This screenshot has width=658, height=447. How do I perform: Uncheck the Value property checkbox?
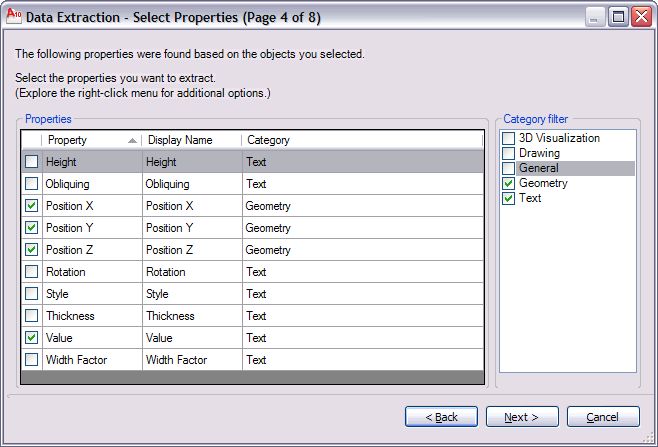tap(32, 338)
